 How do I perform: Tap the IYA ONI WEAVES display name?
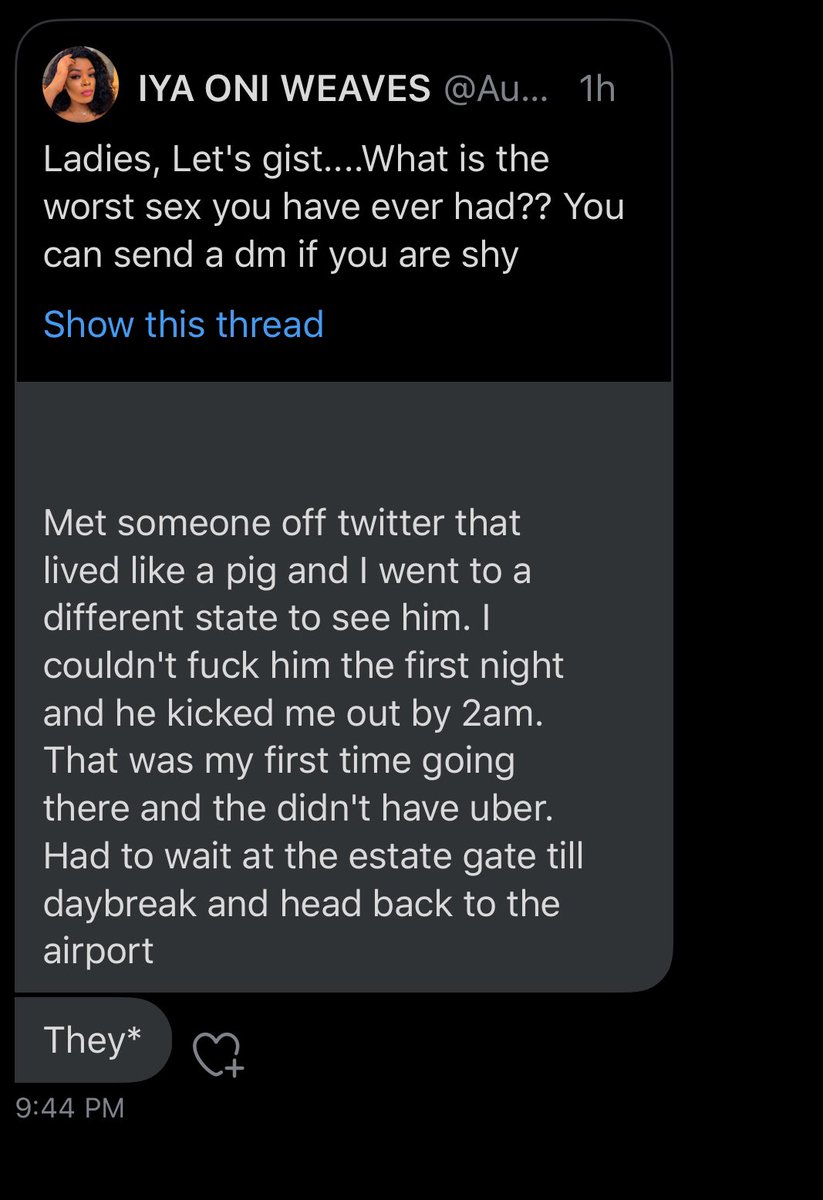283,90
